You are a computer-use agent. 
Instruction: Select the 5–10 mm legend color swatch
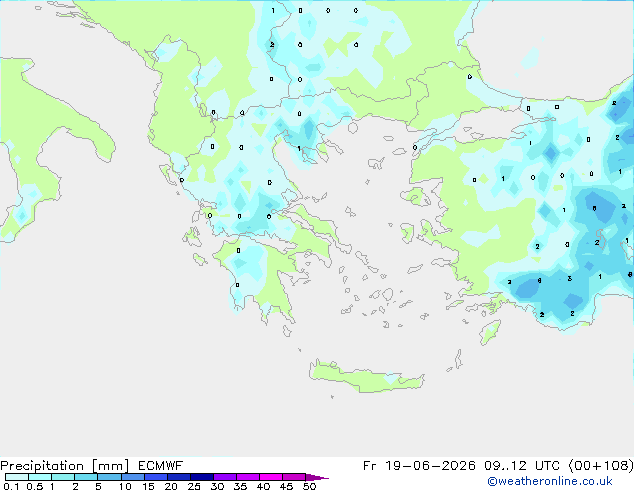[x=109, y=477]
